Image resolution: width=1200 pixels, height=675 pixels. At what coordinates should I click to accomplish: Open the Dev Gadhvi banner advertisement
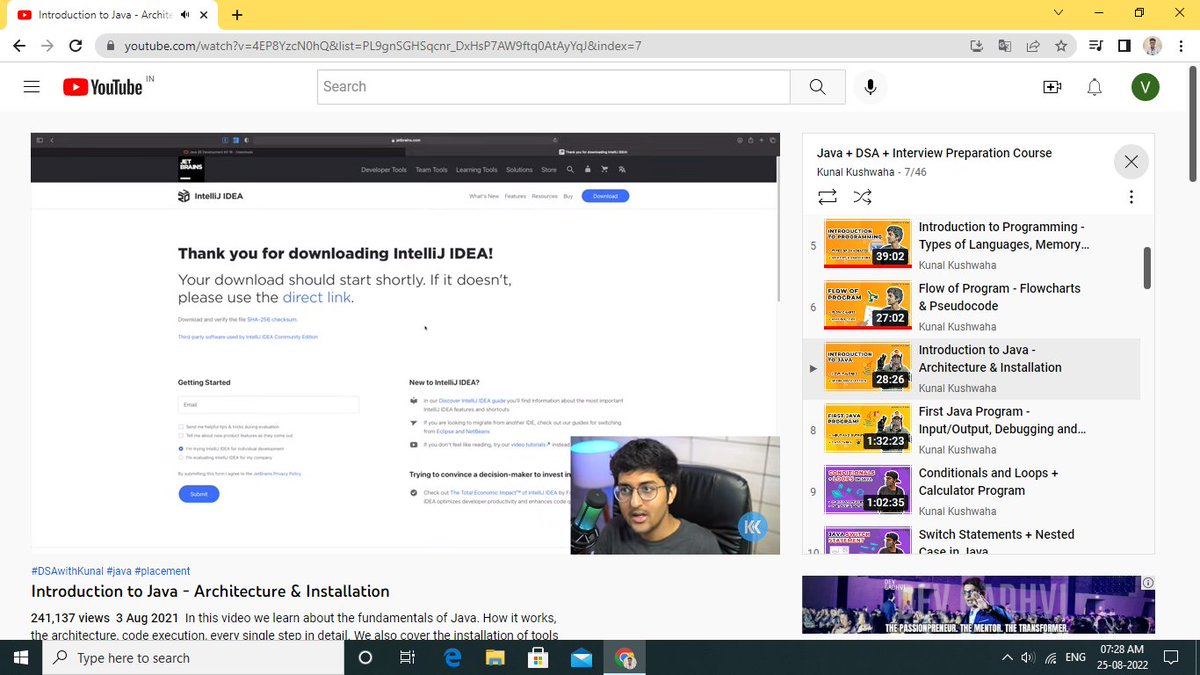point(978,605)
